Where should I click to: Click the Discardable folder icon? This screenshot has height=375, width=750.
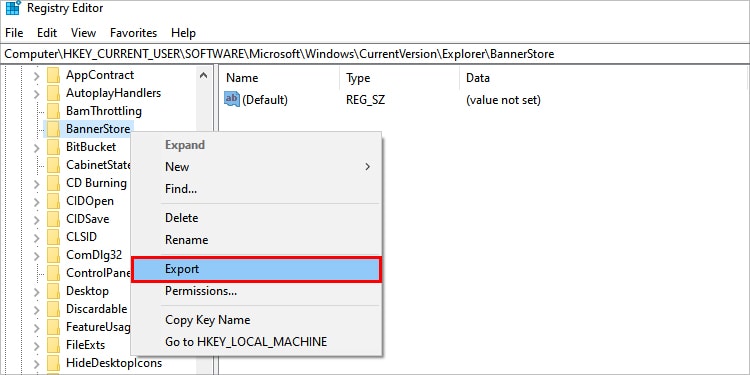53,309
